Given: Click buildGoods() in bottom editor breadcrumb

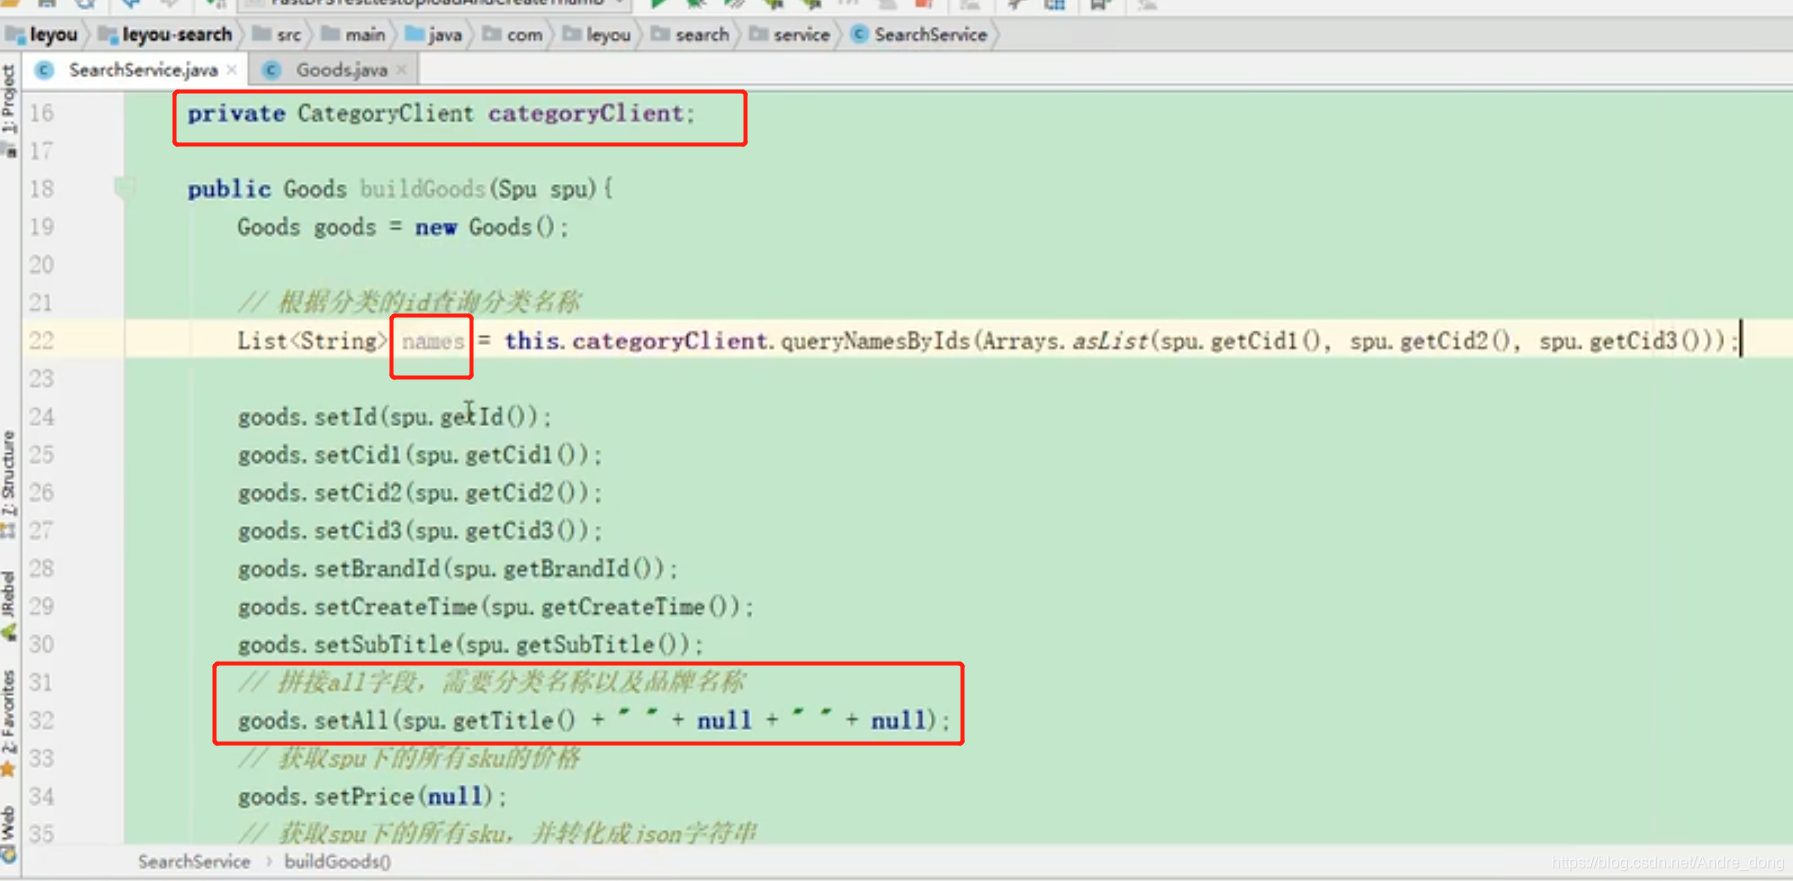Looking at the screenshot, I should (337, 861).
